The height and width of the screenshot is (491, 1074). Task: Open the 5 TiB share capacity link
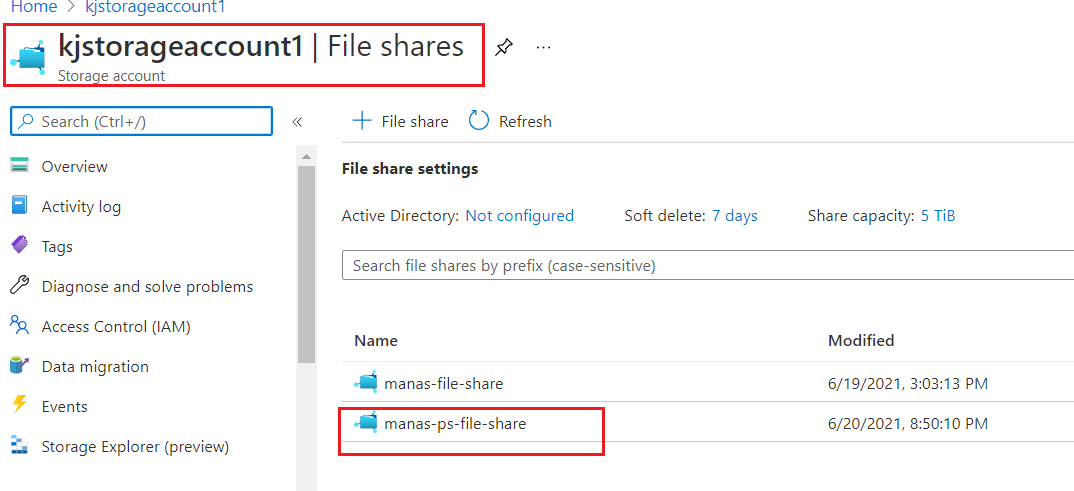coord(937,216)
